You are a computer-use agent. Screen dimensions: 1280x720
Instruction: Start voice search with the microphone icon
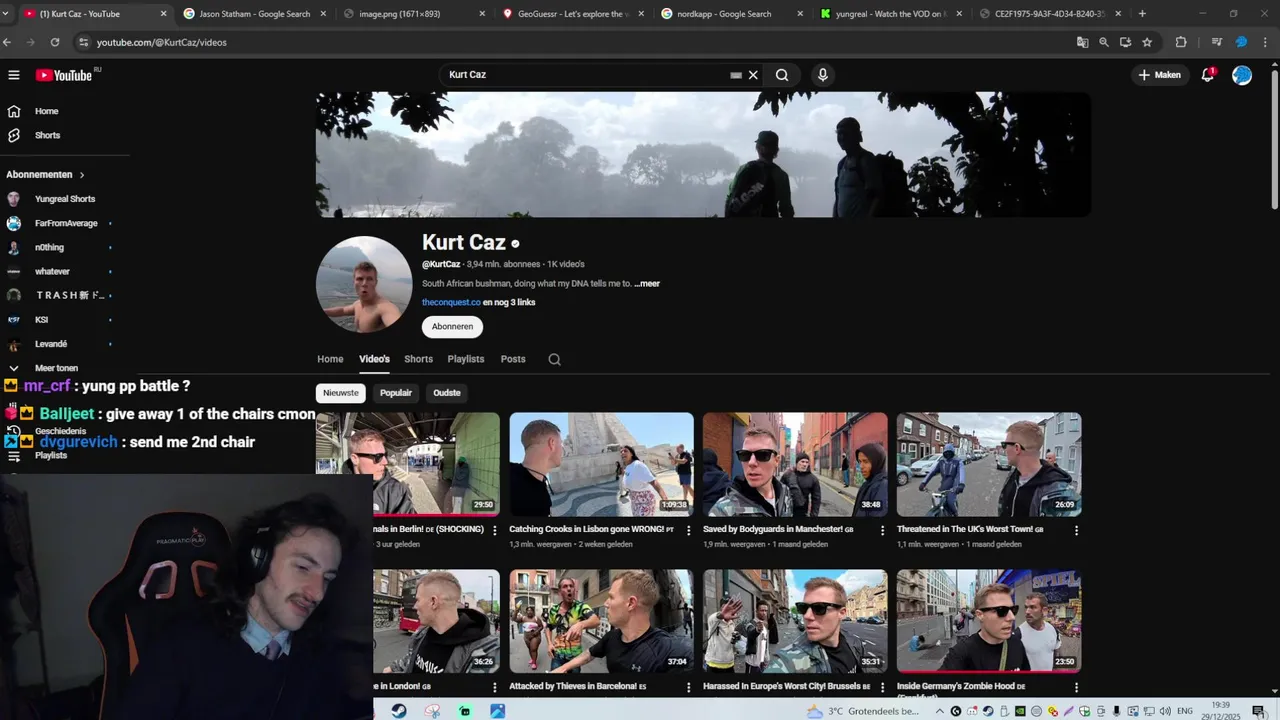tap(822, 75)
